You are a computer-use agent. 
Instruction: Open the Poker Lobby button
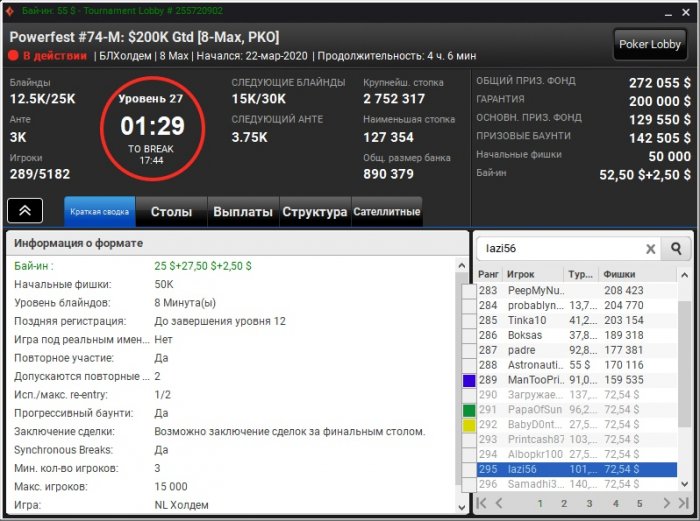(x=650, y=44)
